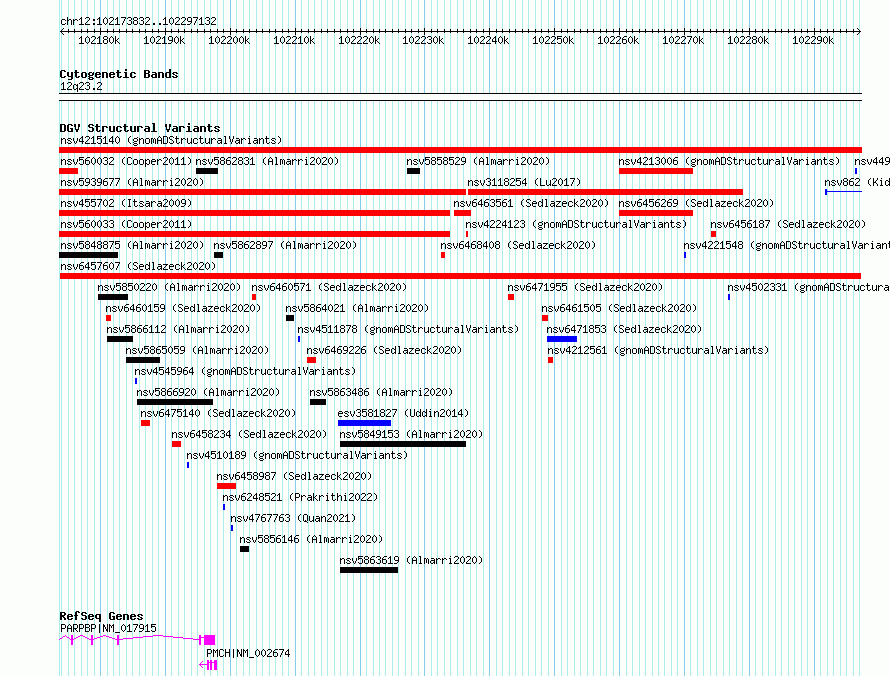Click nsv6457607 (Sedlazeck2020) label
This screenshot has height=676, width=890.
click(138, 266)
